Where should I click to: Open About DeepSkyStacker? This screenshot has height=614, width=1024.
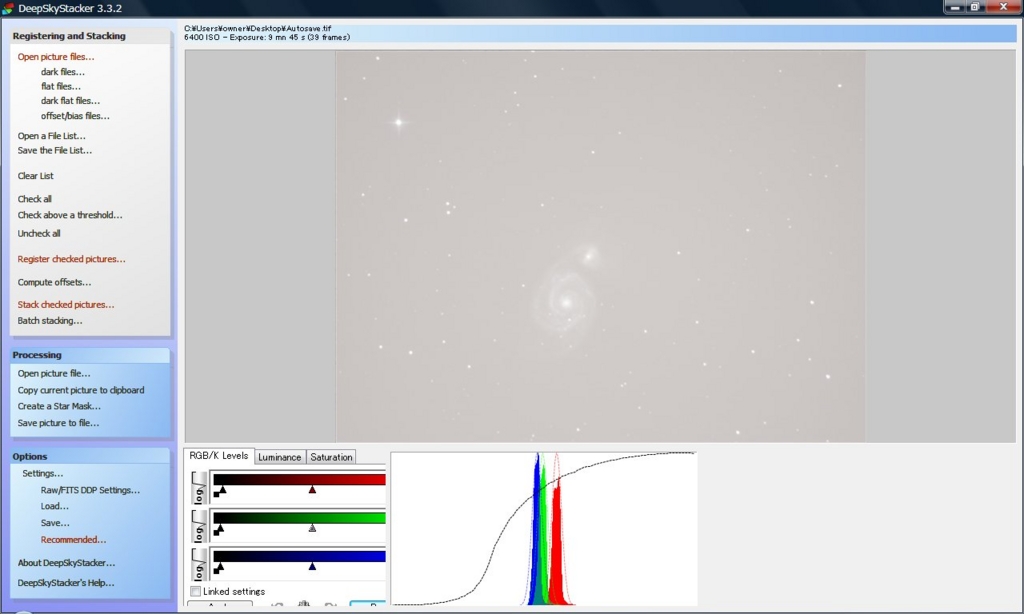[66, 562]
